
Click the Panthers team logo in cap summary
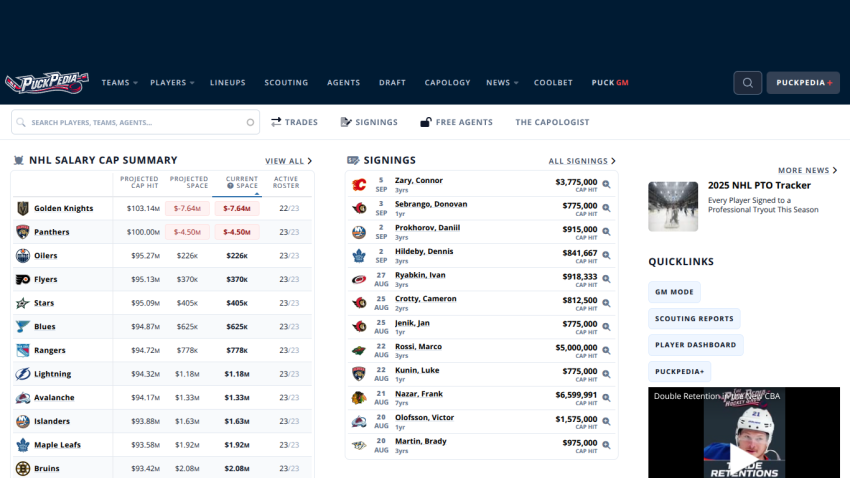coord(22,232)
